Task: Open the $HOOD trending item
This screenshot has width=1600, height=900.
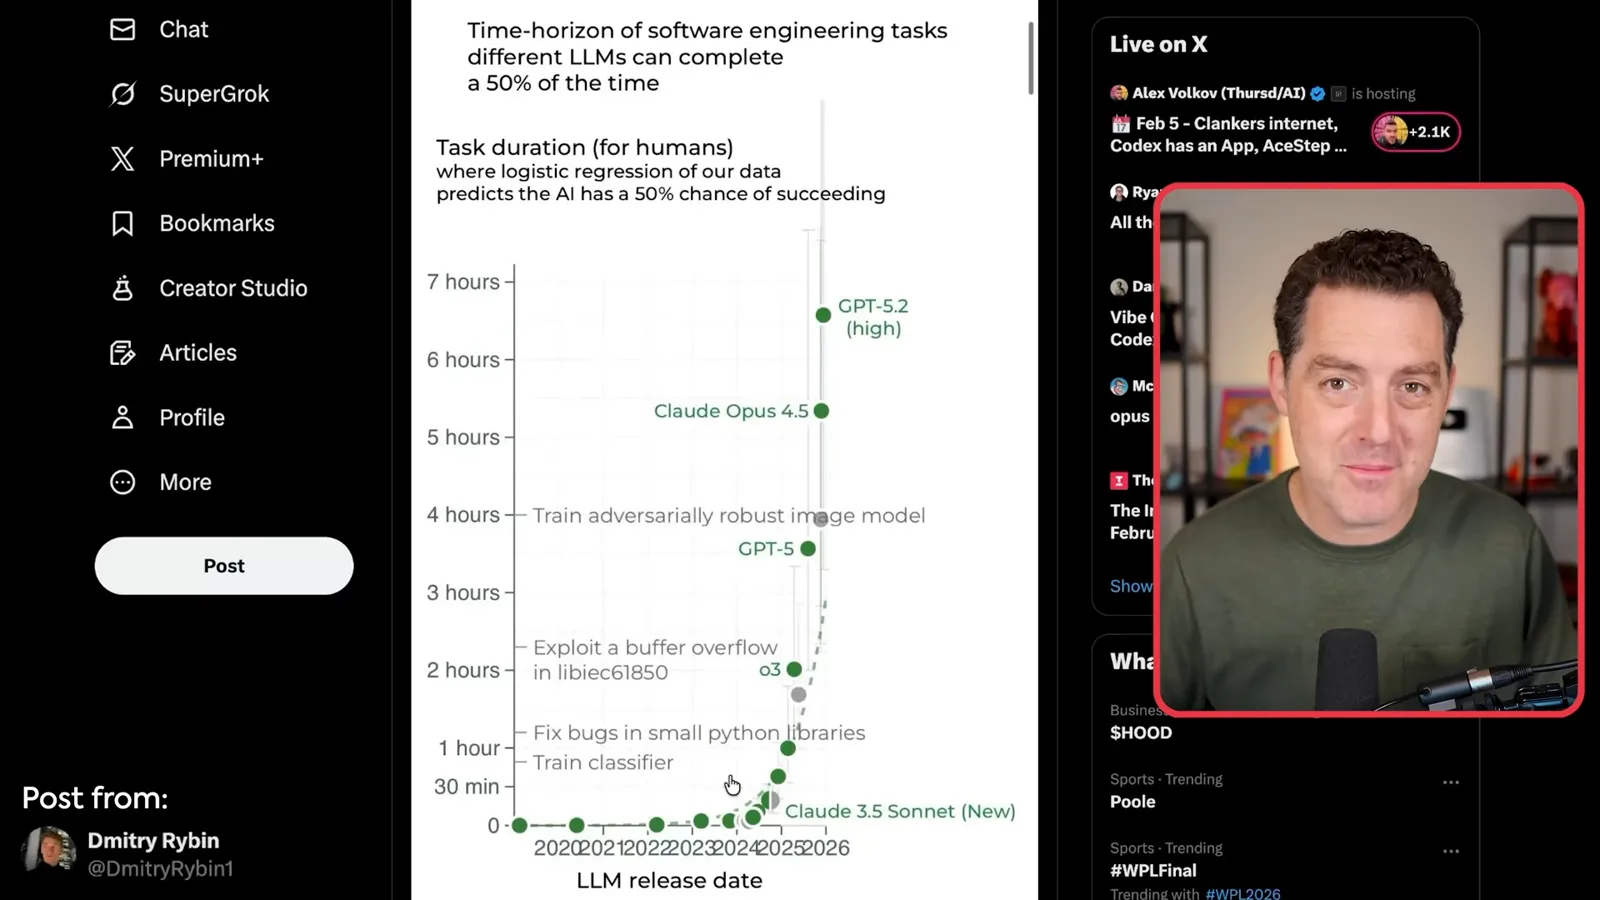Action: pos(1141,733)
